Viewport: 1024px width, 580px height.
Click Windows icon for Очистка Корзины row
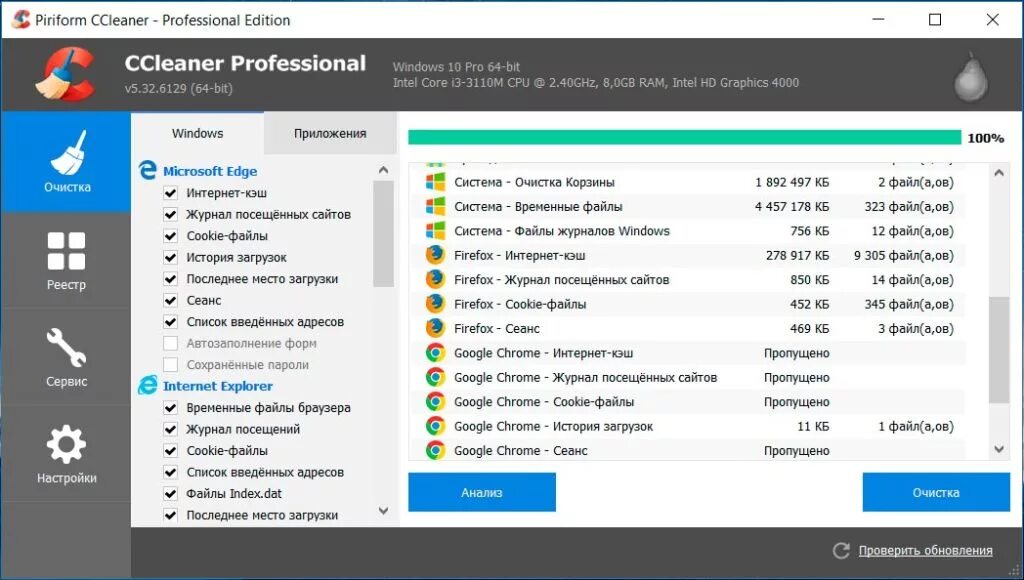click(435, 182)
